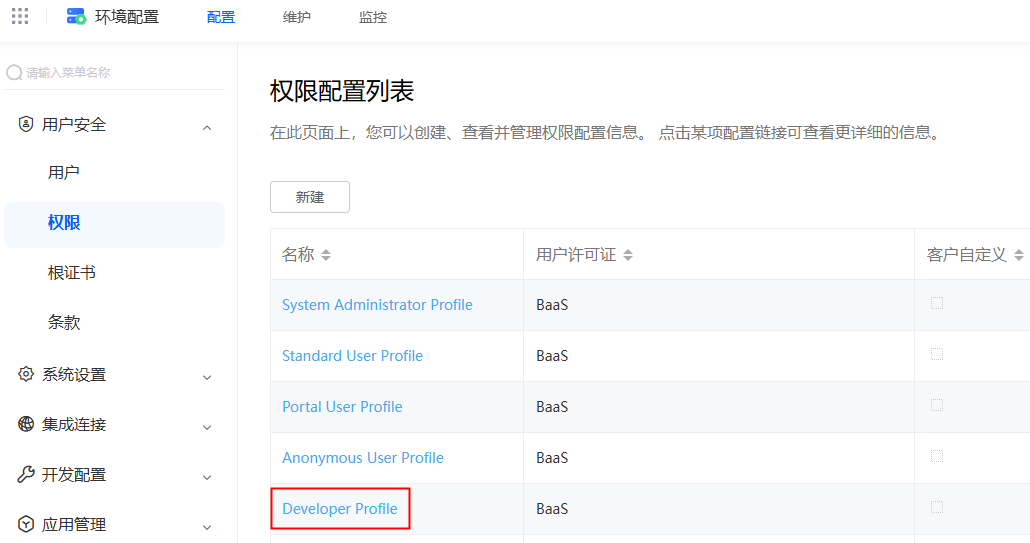The height and width of the screenshot is (543, 1030).
Task: Collapse the 用户安全 menu chevron
Action: tap(207, 127)
